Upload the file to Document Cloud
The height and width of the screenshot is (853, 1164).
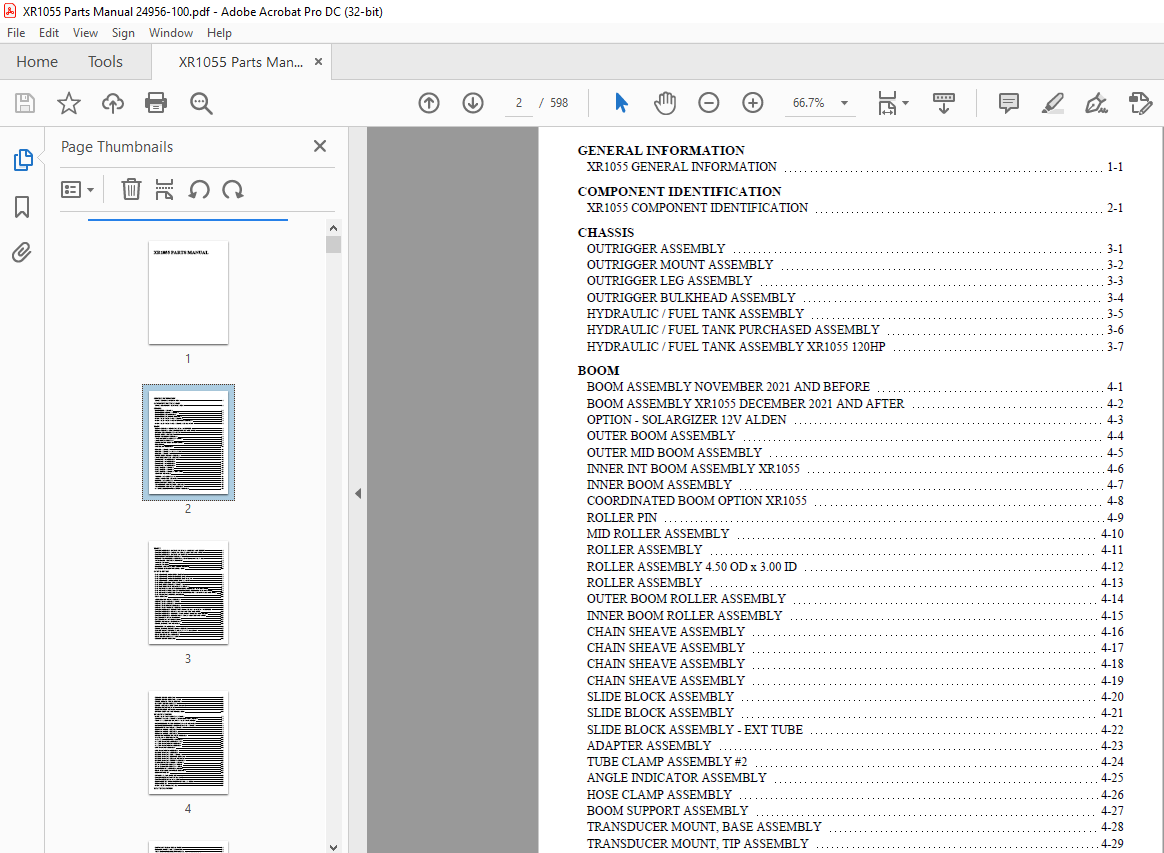(113, 103)
